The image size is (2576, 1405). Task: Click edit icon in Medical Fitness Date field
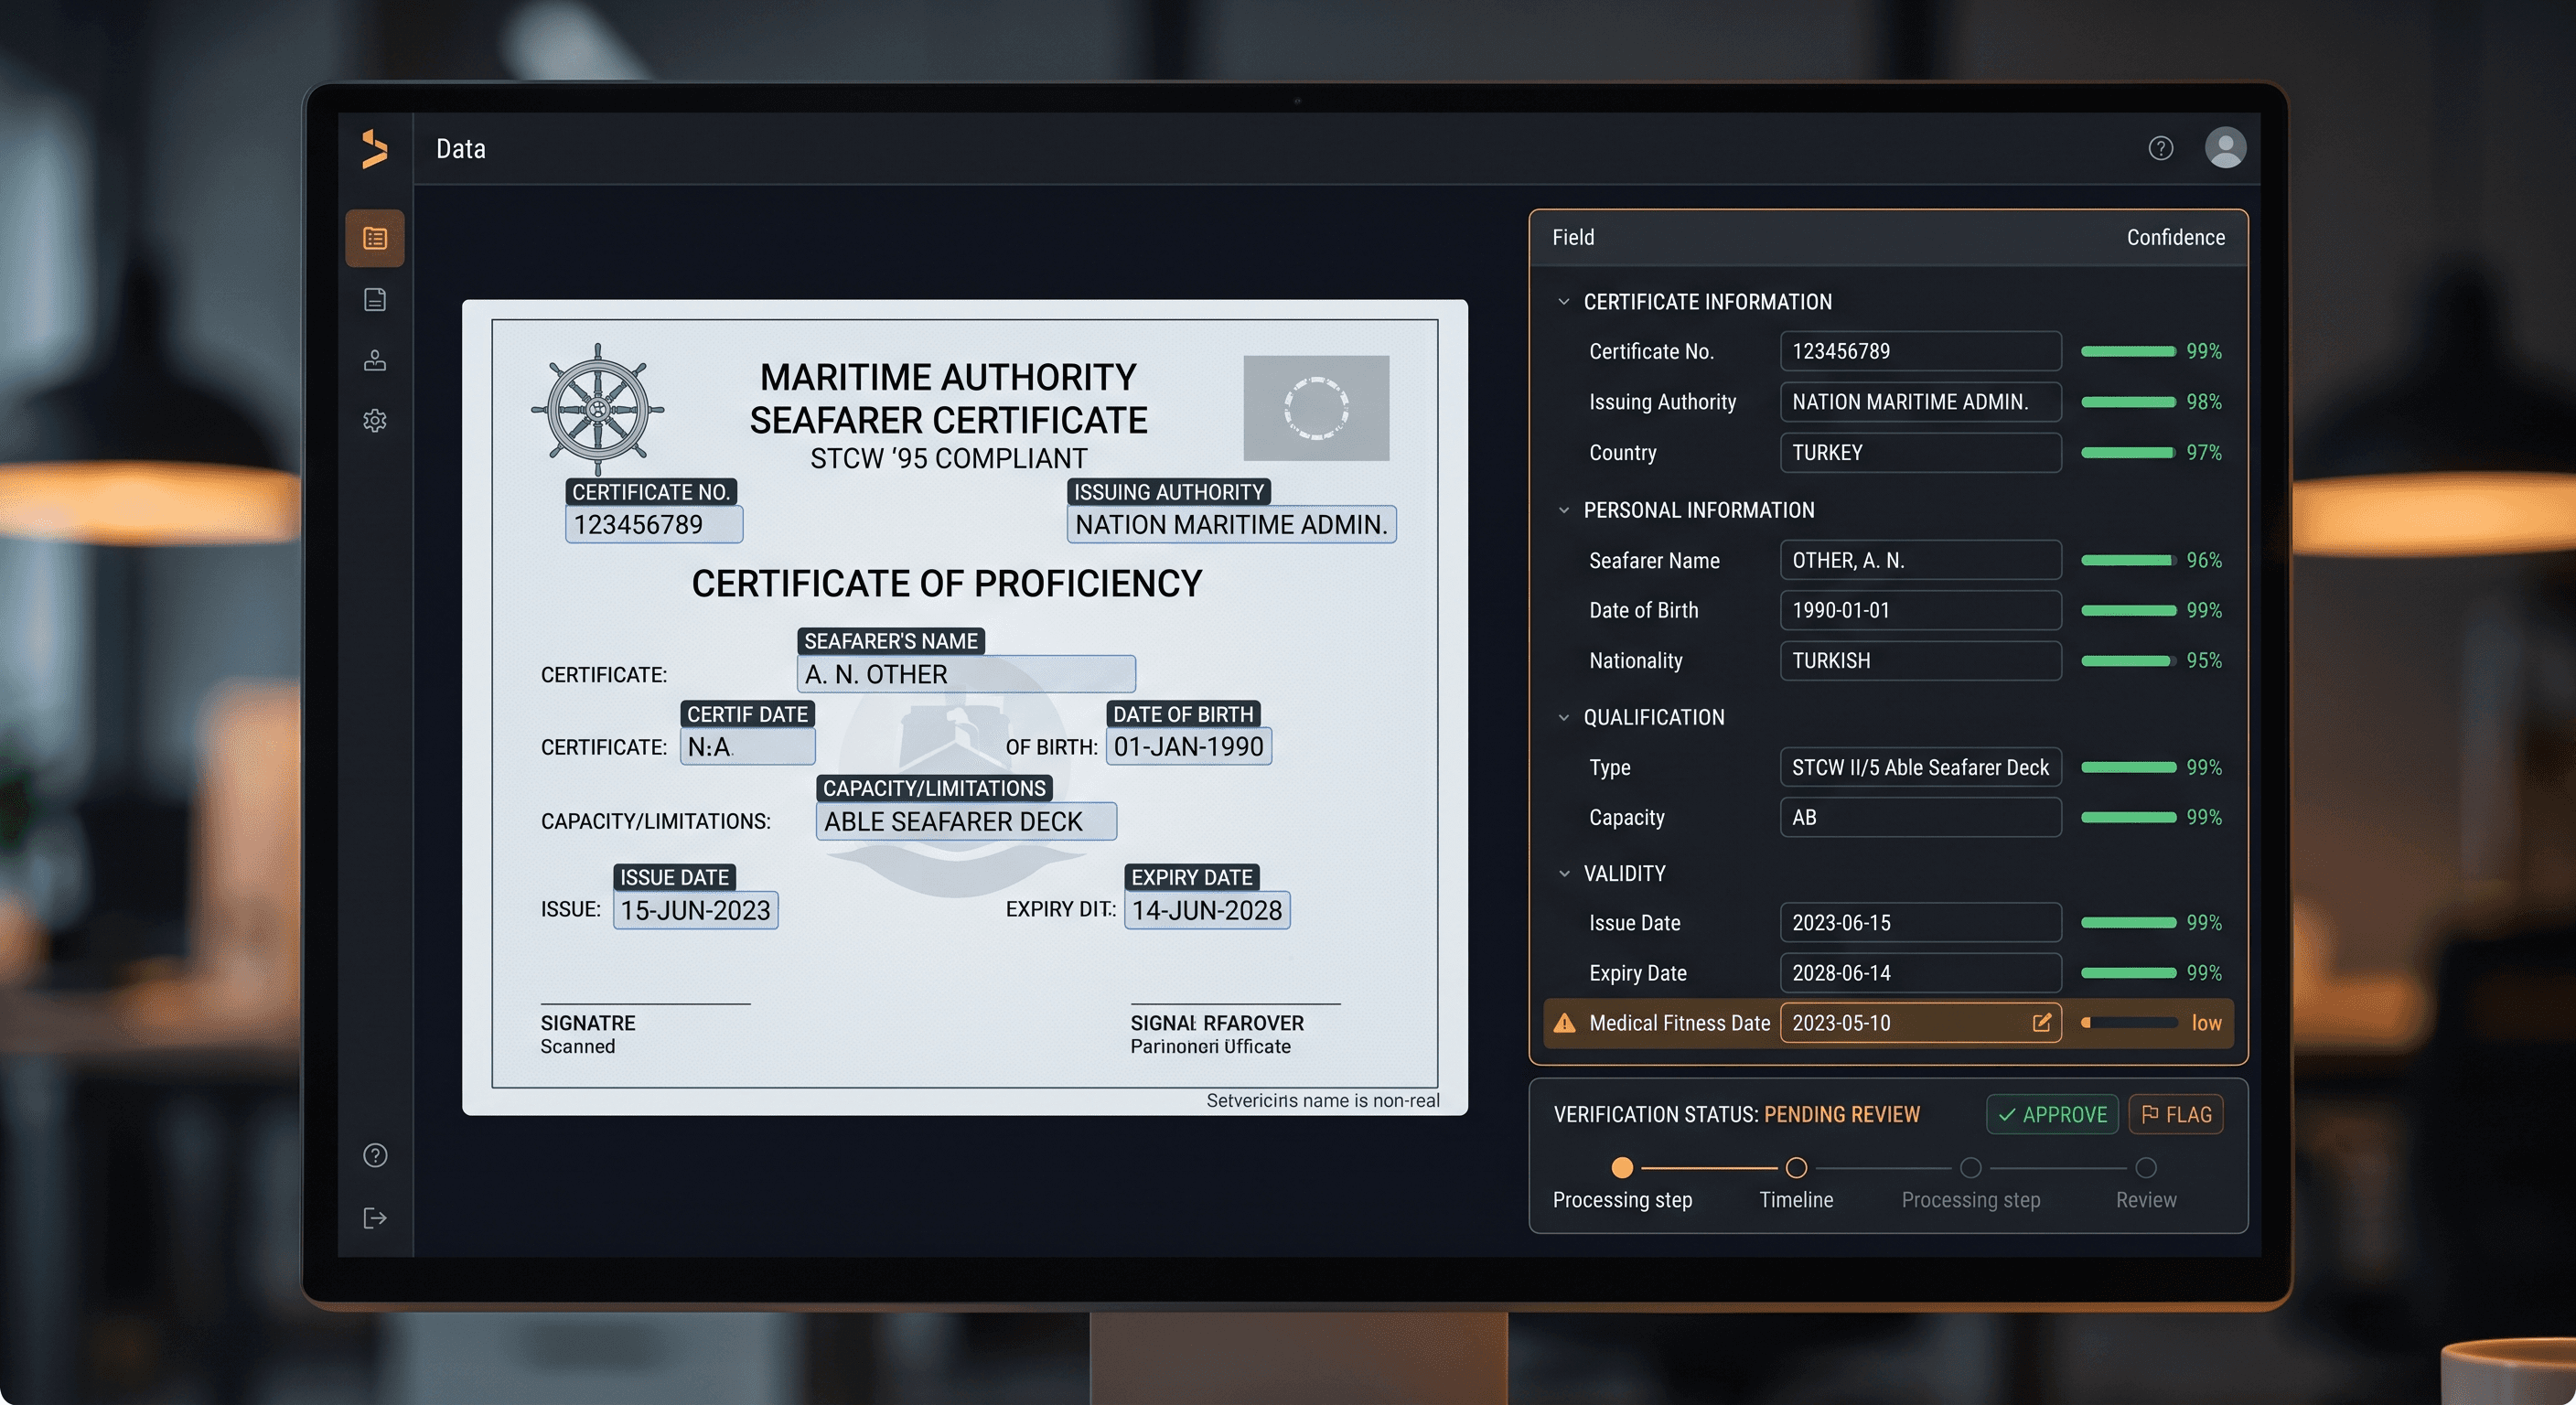click(2041, 1022)
